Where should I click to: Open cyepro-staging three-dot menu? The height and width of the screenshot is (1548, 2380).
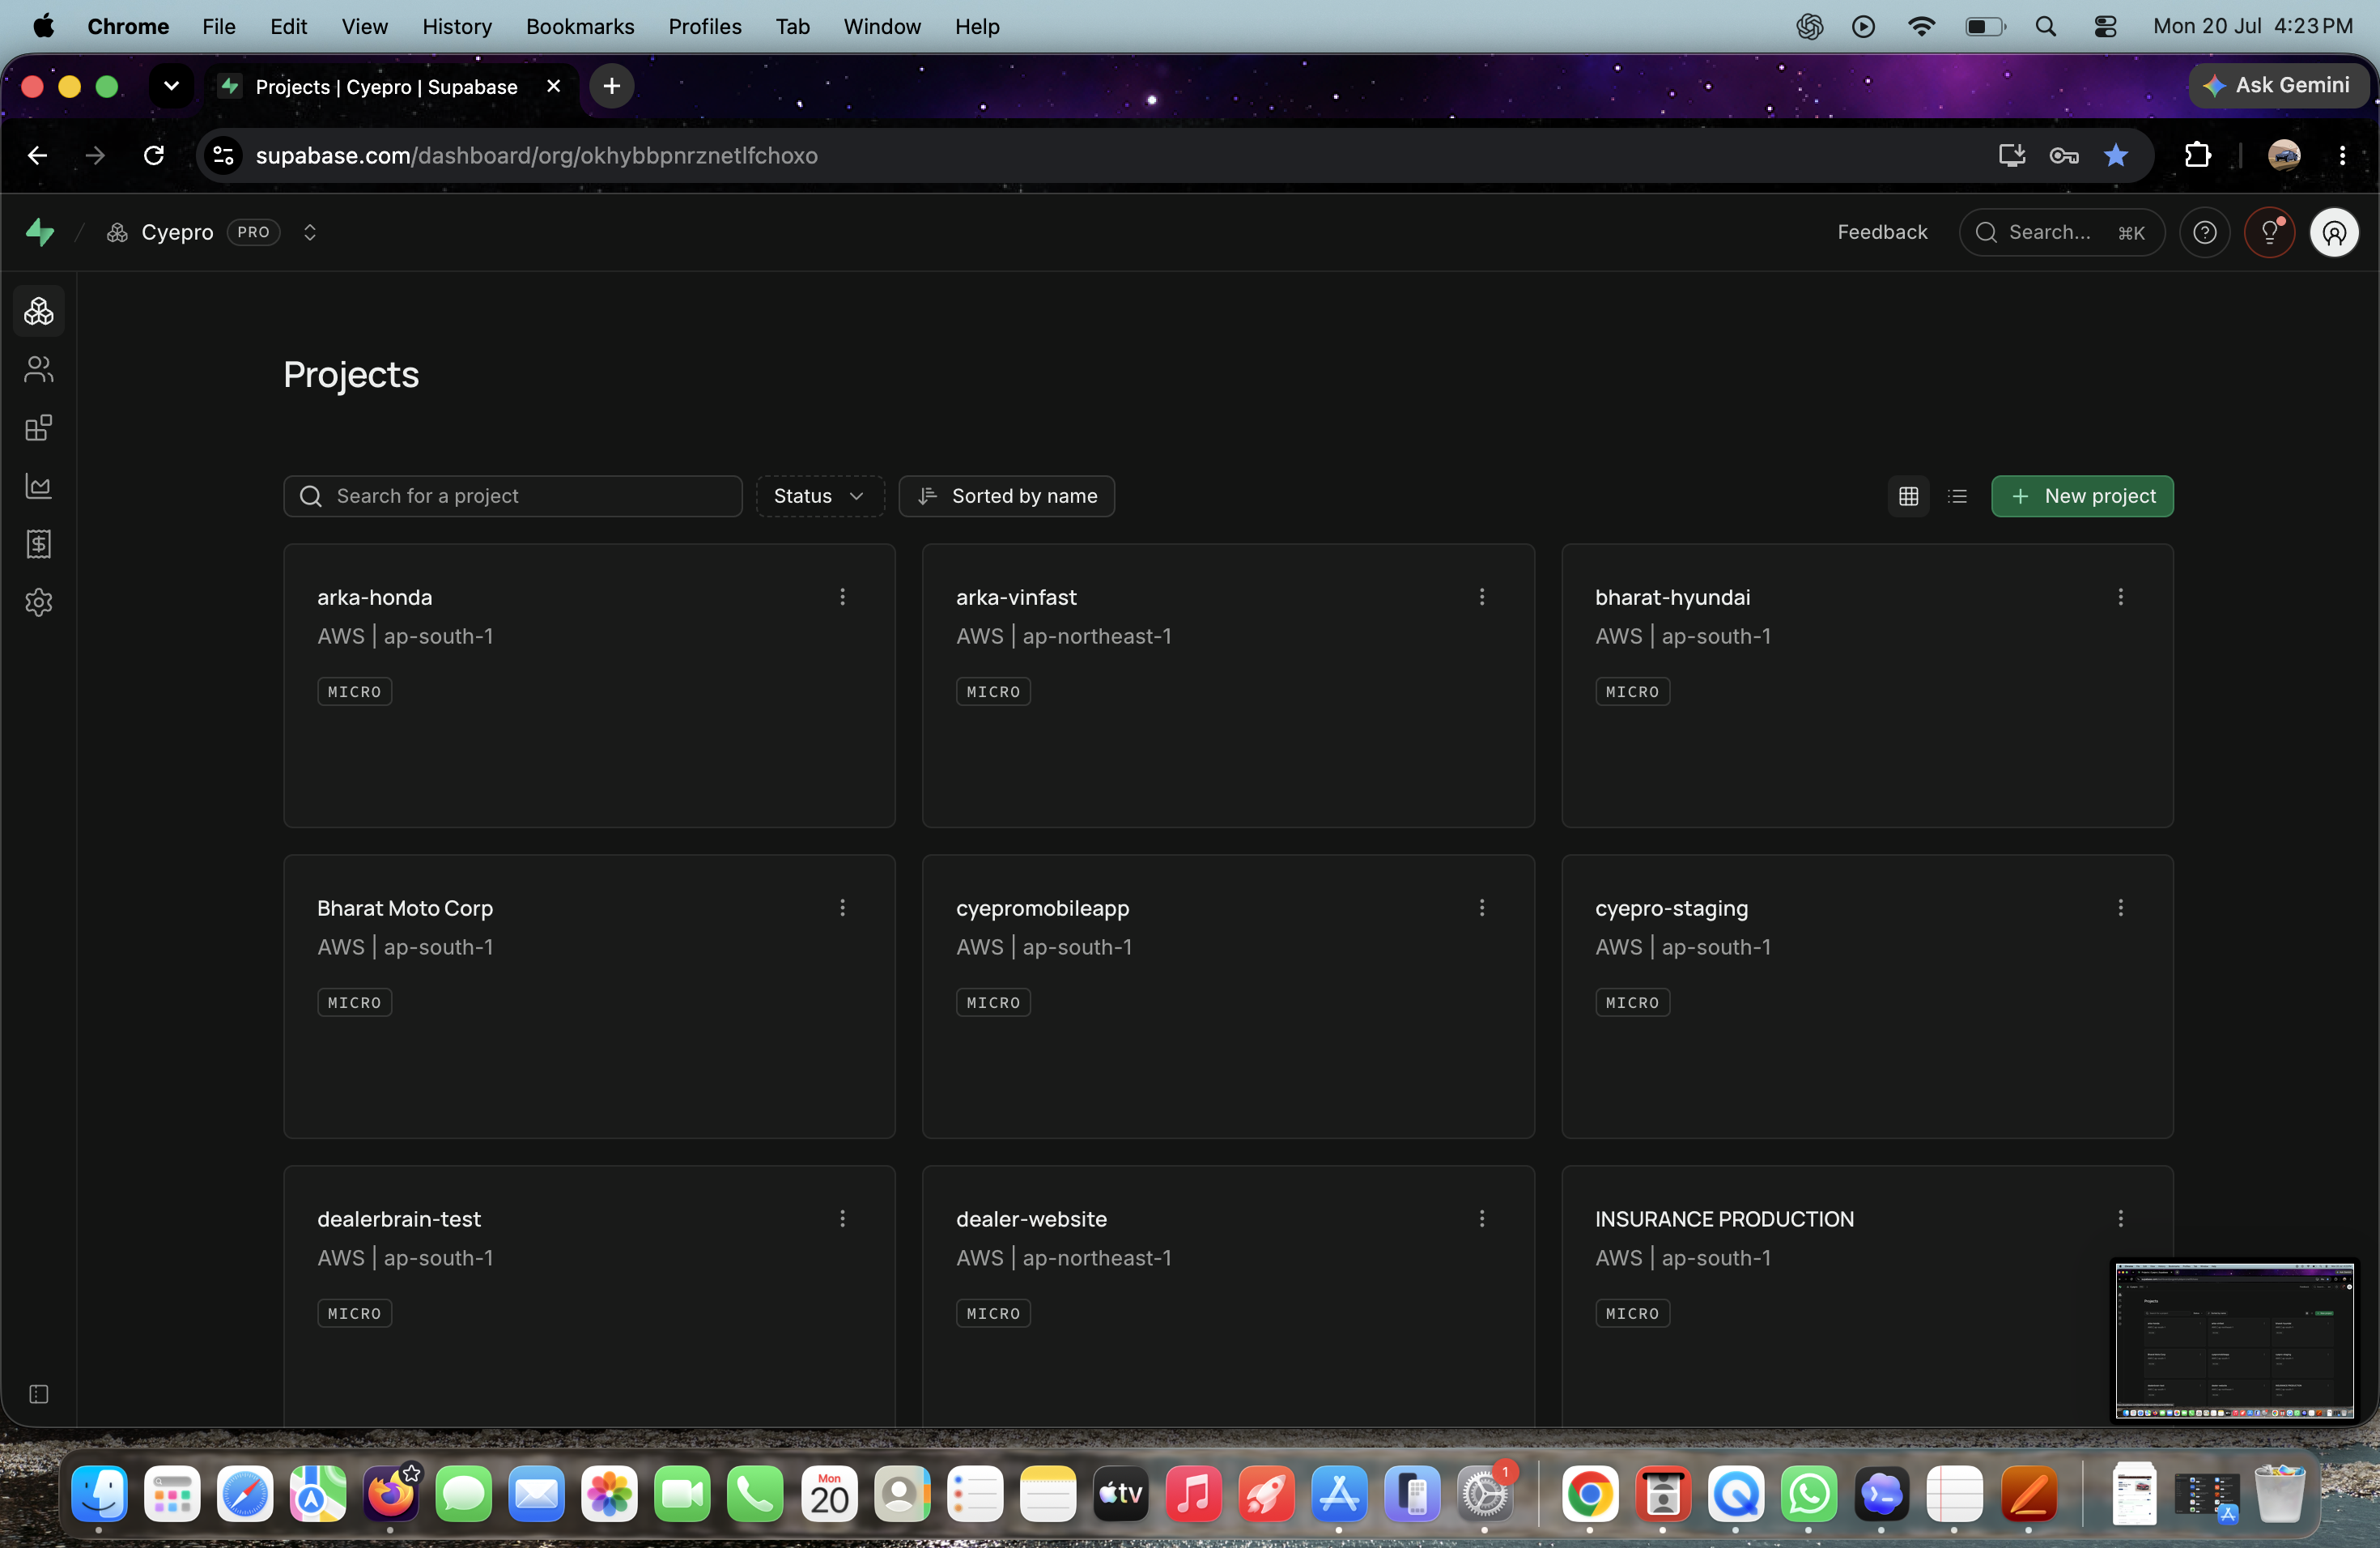pos(2120,908)
